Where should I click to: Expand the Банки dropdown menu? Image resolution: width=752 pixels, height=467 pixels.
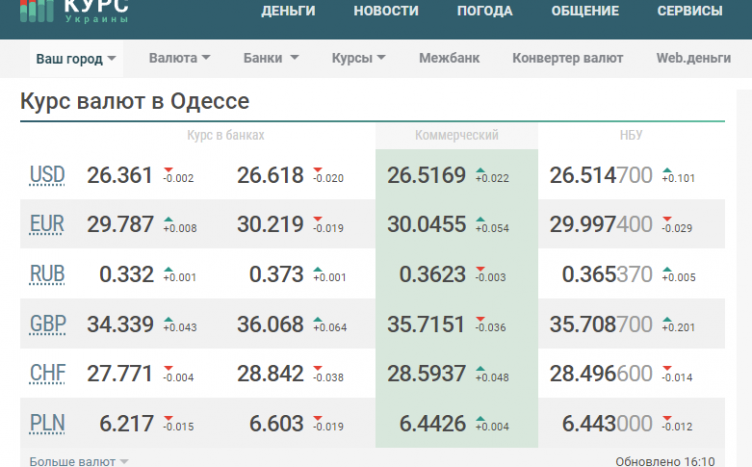point(270,58)
